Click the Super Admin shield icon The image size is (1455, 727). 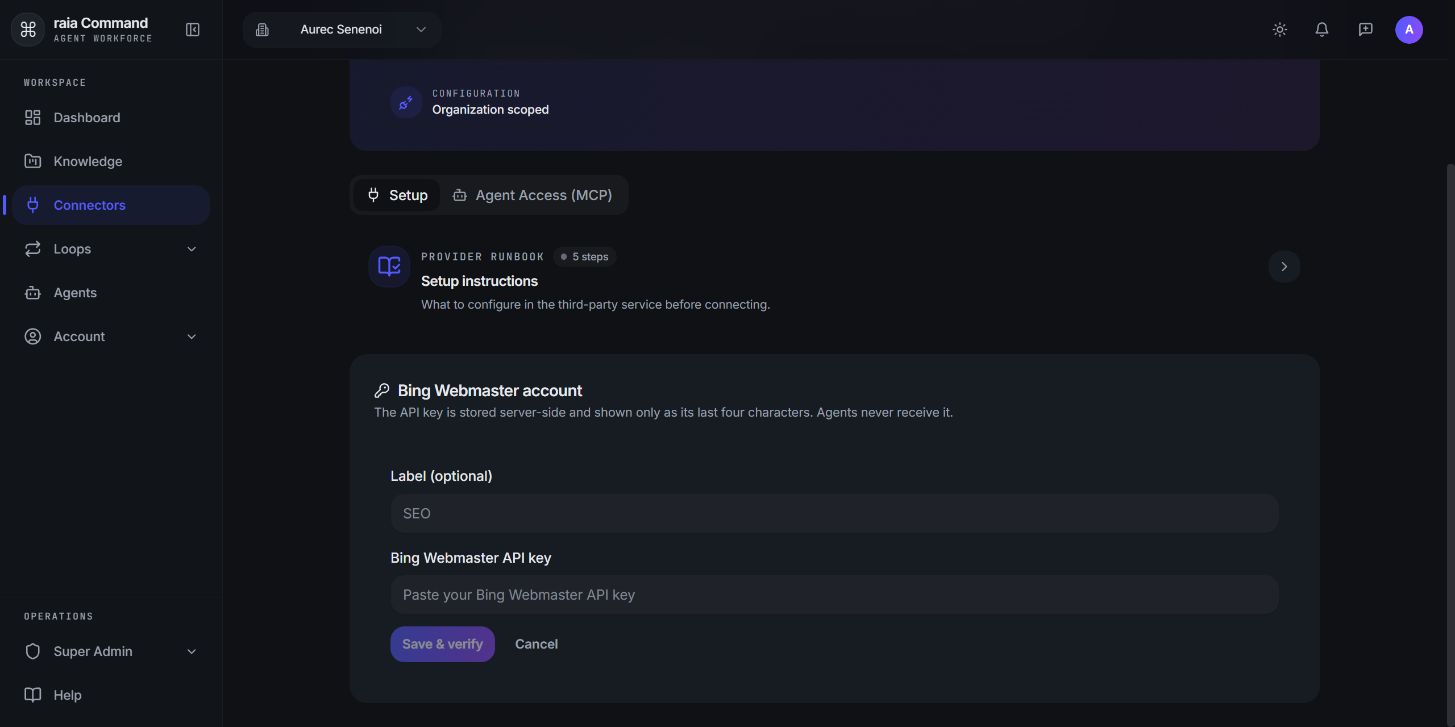pos(33,652)
